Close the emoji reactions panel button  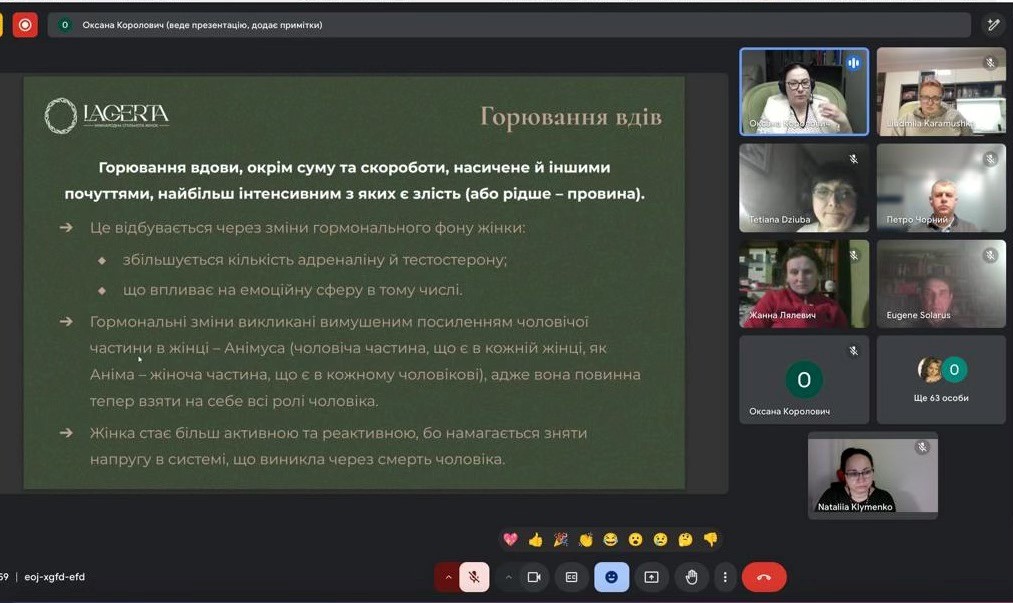click(611, 577)
